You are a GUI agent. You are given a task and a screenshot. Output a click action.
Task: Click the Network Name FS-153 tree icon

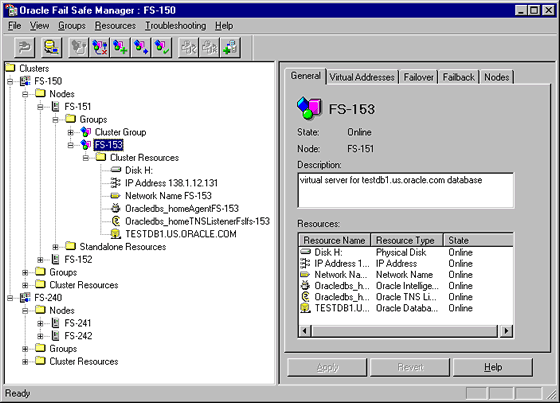click(x=116, y=196)
